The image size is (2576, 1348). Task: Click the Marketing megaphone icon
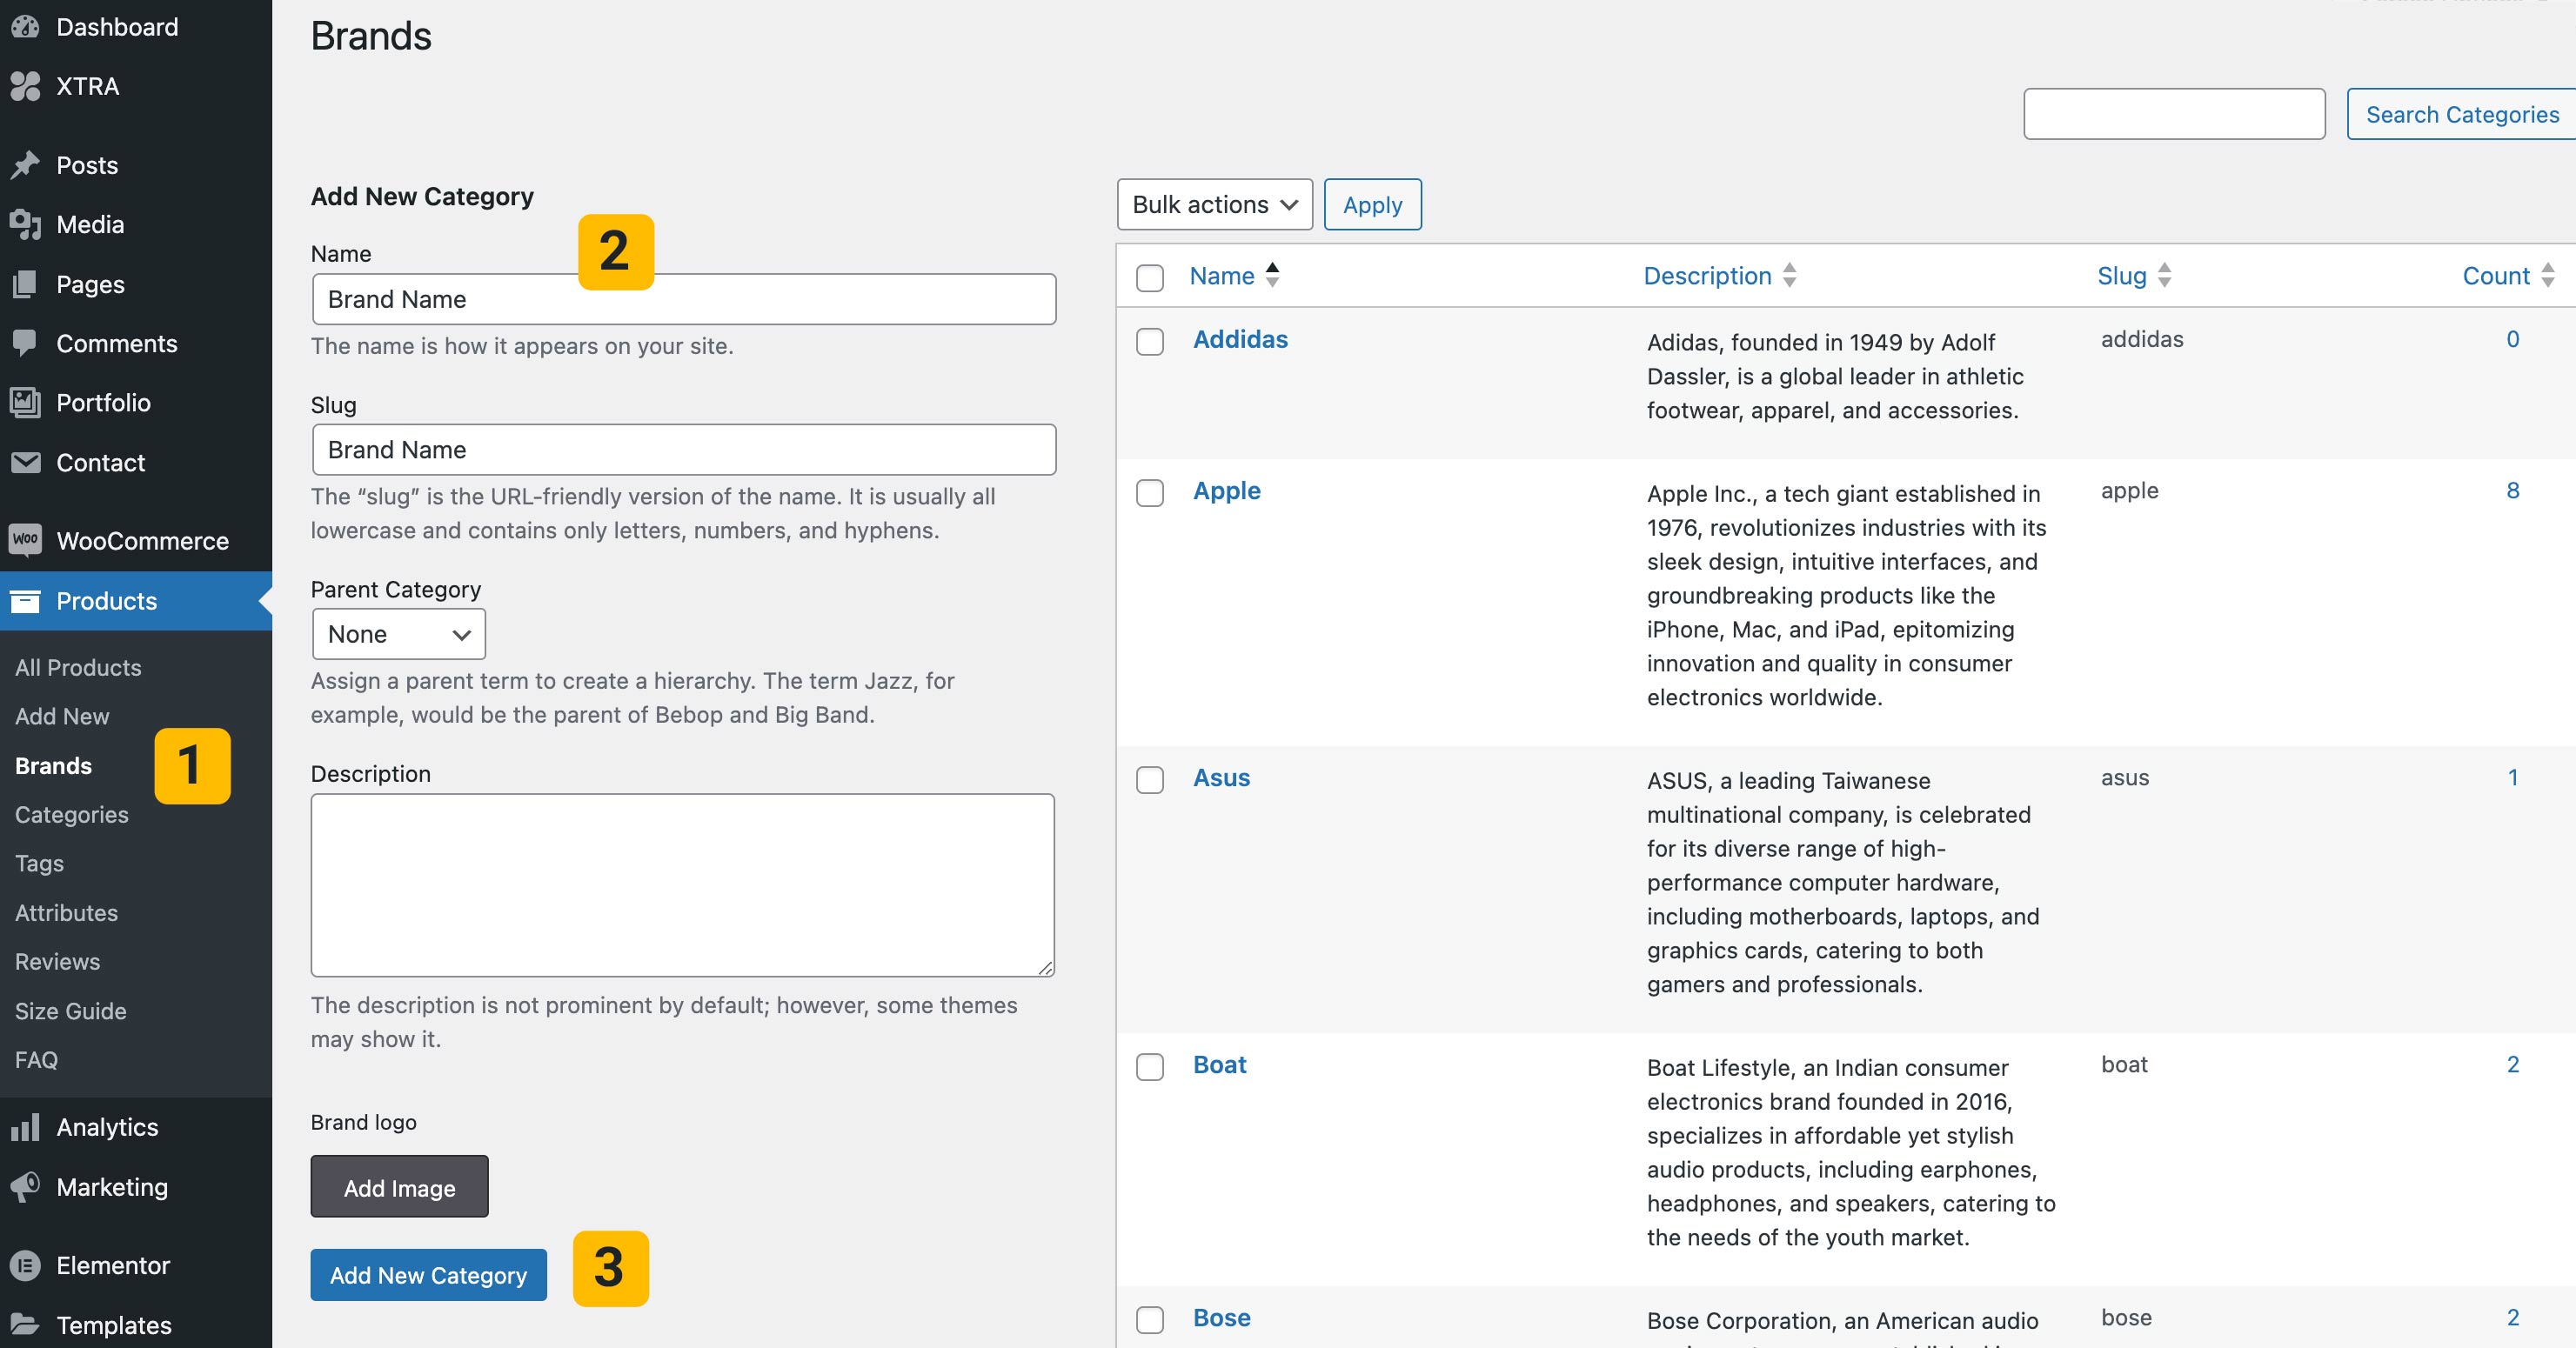(25, 1187)
